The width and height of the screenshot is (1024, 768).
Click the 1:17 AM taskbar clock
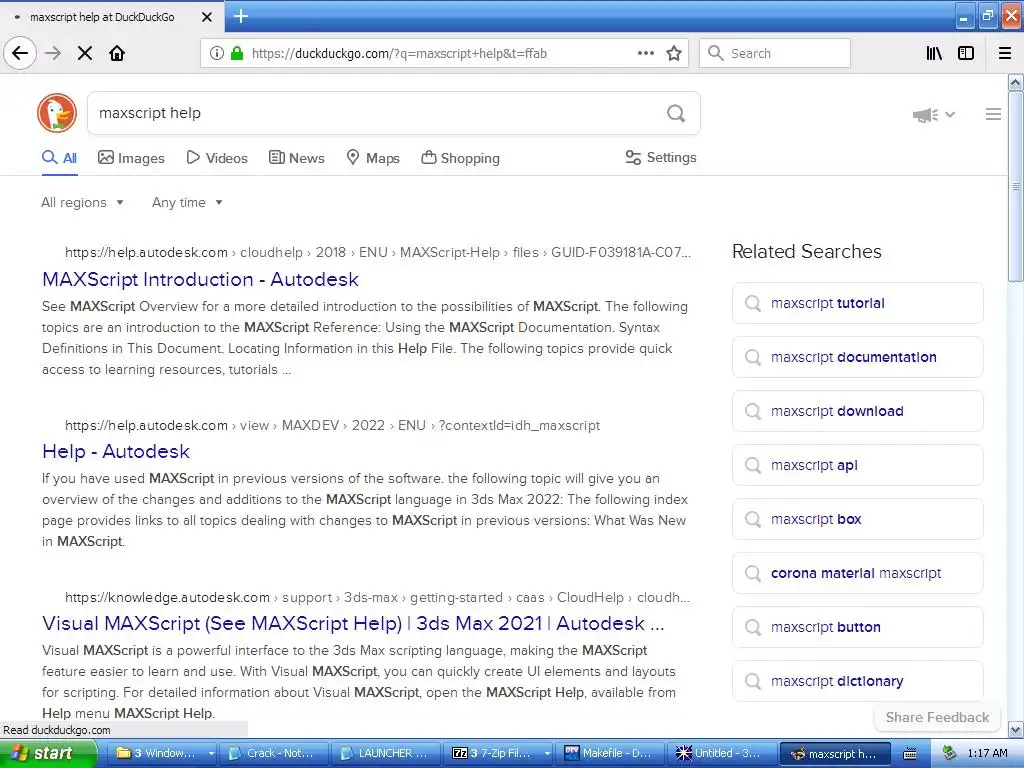coord(987,753)
